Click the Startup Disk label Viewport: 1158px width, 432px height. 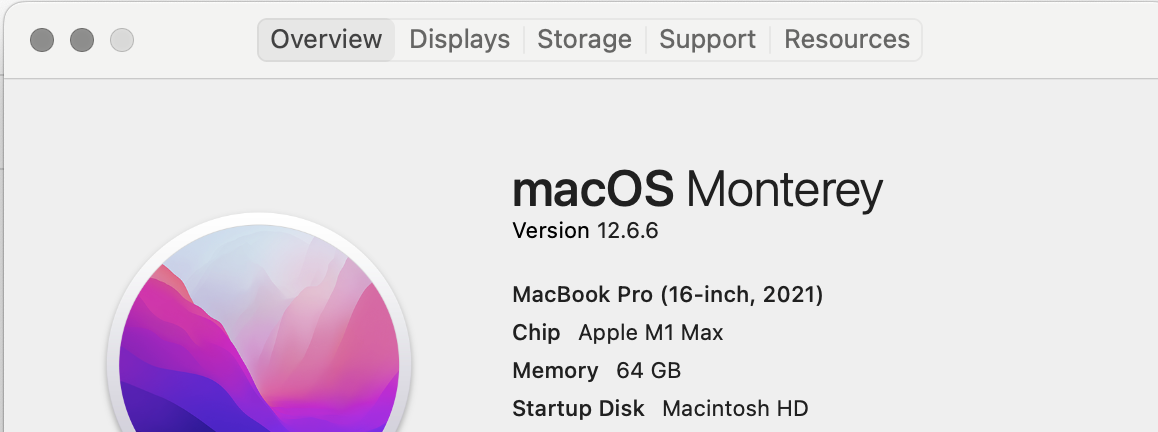click(x=578, y=408)
